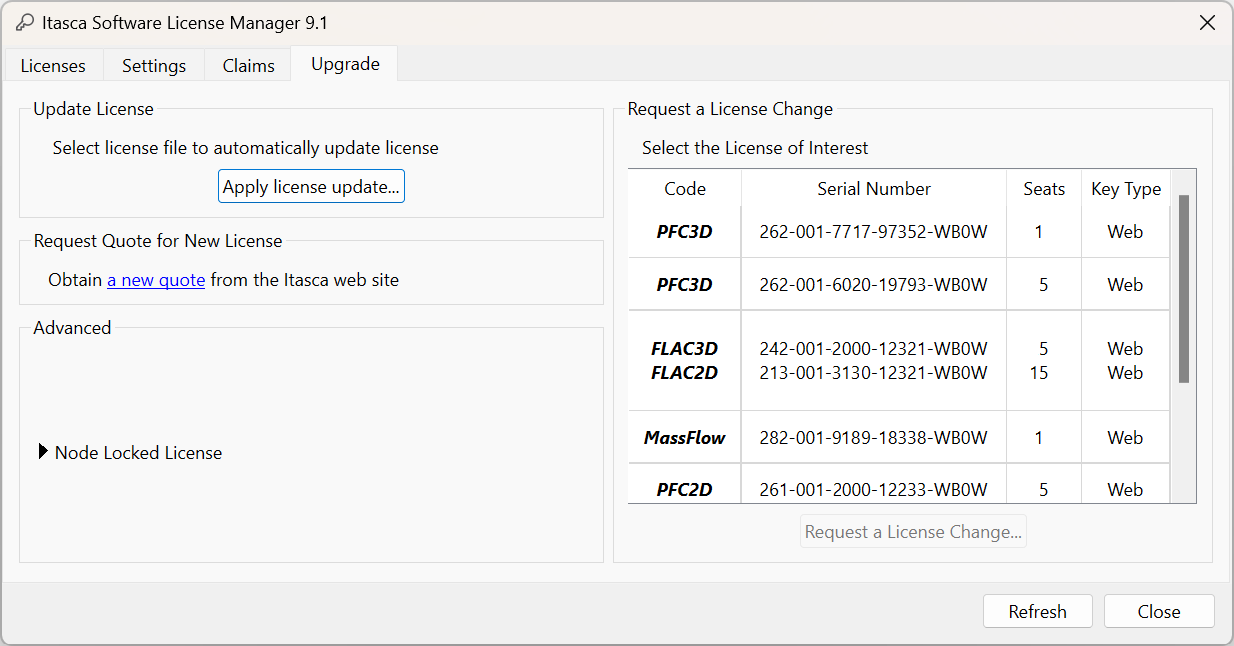The height and width of the screenshot is (646, 1234).
Task: Click the disabled Request a License Change button
Action: tap(913, 532)
